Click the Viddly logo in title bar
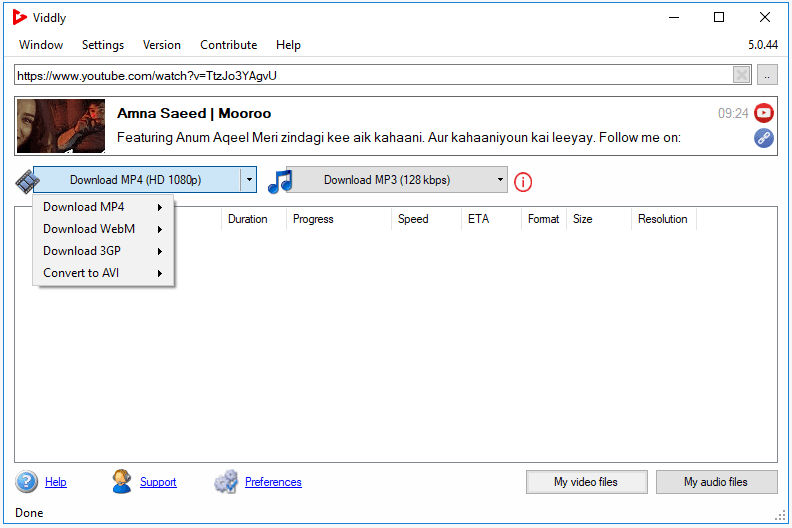Image resolution: width=792 pixels, height=528 pixels. click(x=20, y=17)
